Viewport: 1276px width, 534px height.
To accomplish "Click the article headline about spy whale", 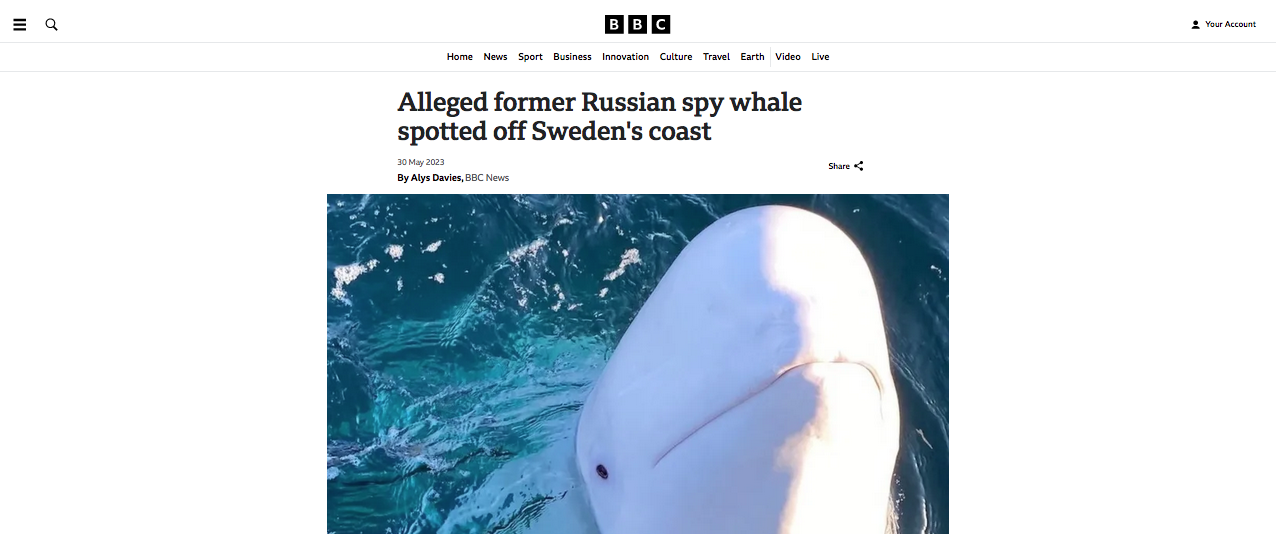I will point(600,116).
